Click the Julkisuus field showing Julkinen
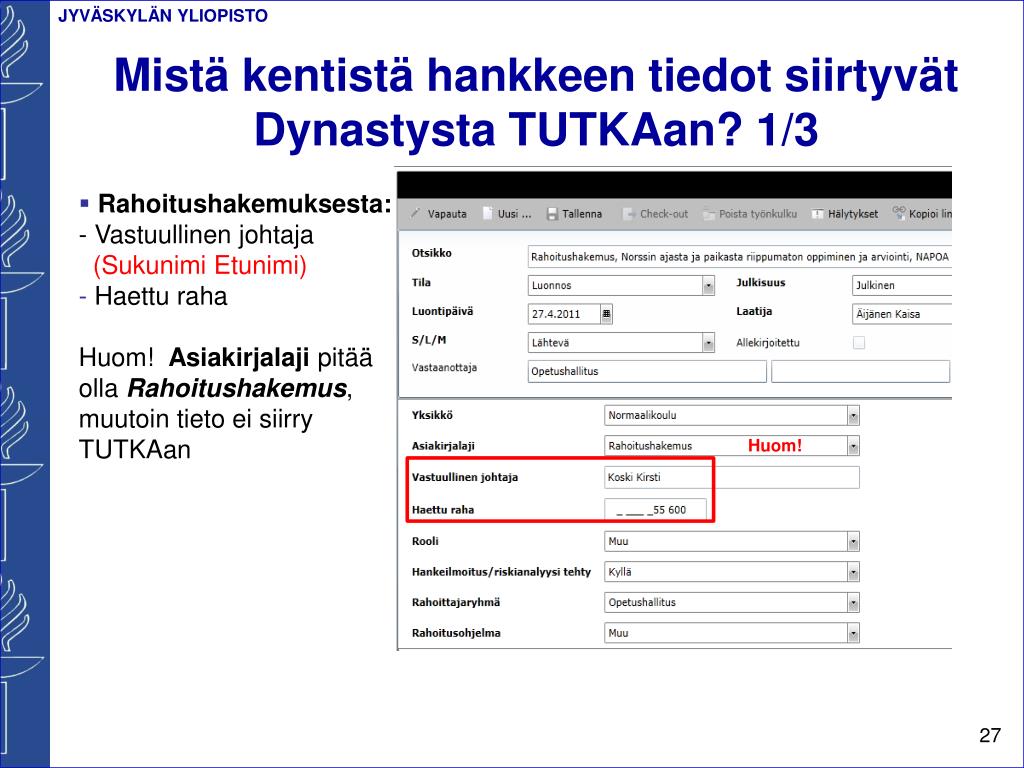The width and height of the screenshot is (1024, 768). (x=902, y=285)
